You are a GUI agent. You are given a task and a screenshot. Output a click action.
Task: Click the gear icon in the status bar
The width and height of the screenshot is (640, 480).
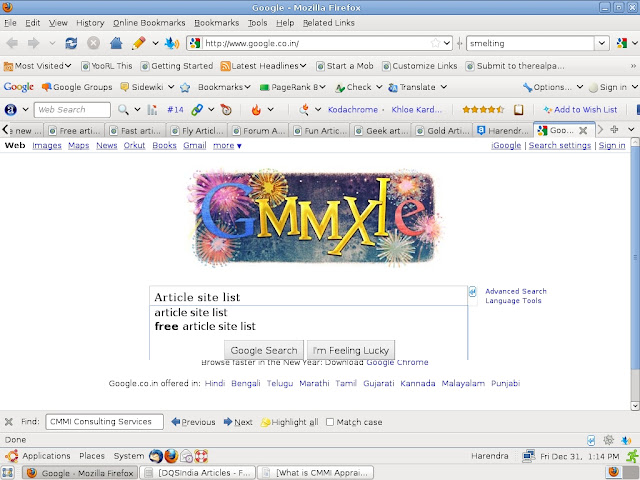pos(609,440)
